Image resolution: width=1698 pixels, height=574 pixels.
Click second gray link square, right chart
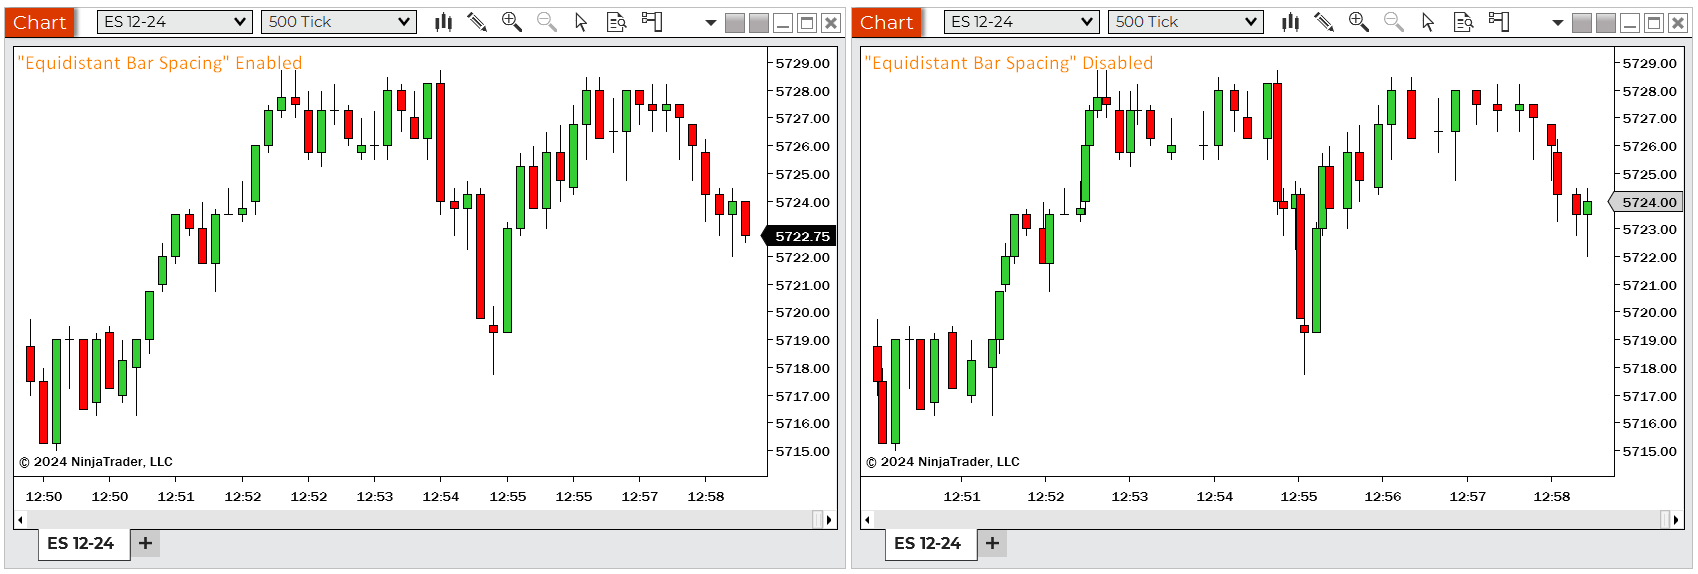pos(1606,23)
